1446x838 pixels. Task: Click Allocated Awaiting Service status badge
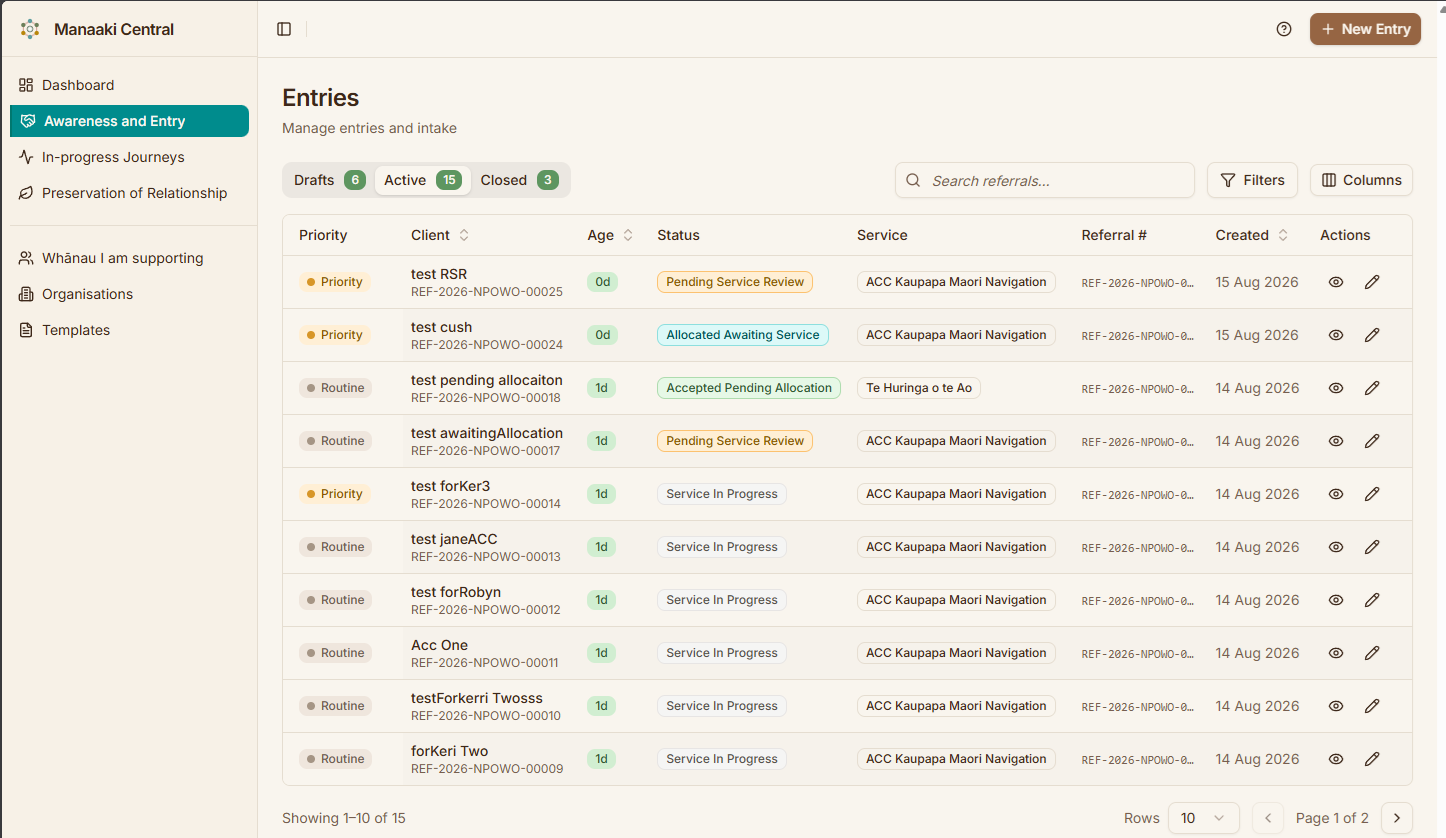743,335
